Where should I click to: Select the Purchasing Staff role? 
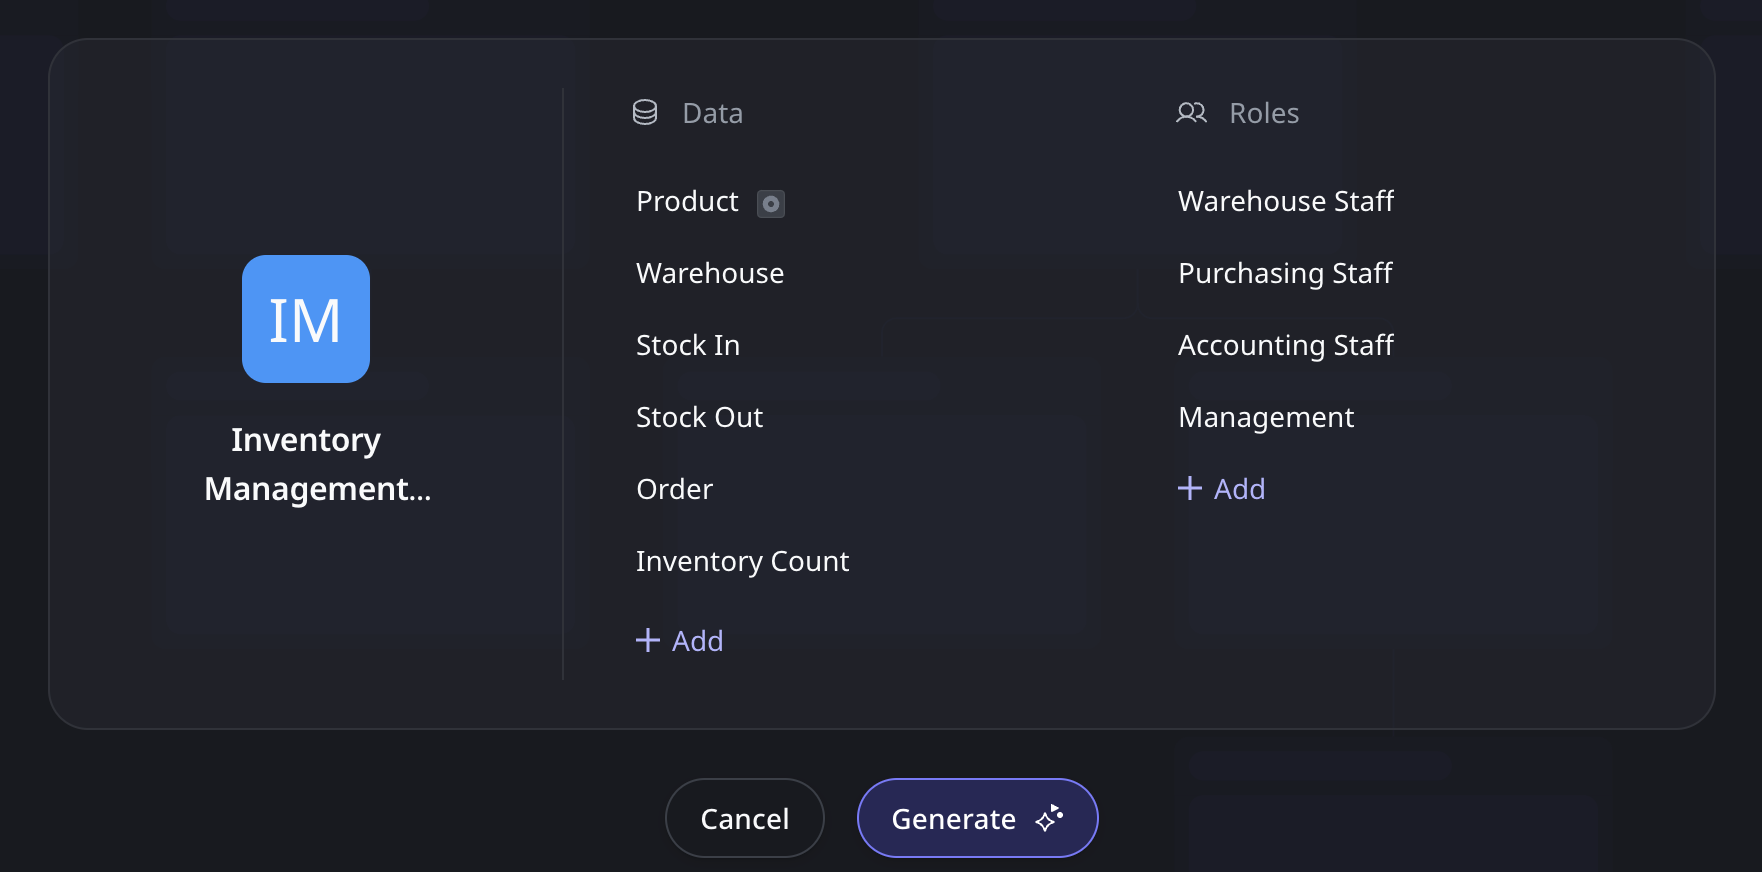[1285, 274]
